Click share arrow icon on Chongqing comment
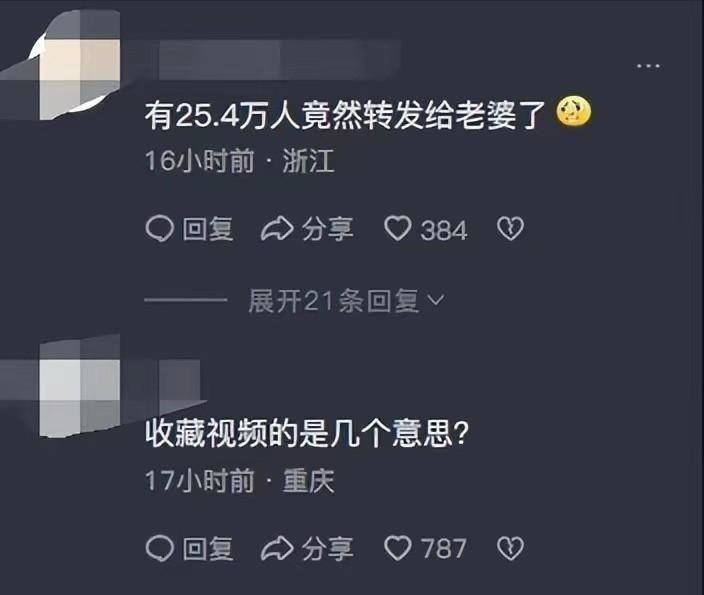This screenshot has width=704, height=595. coord(277,548)
